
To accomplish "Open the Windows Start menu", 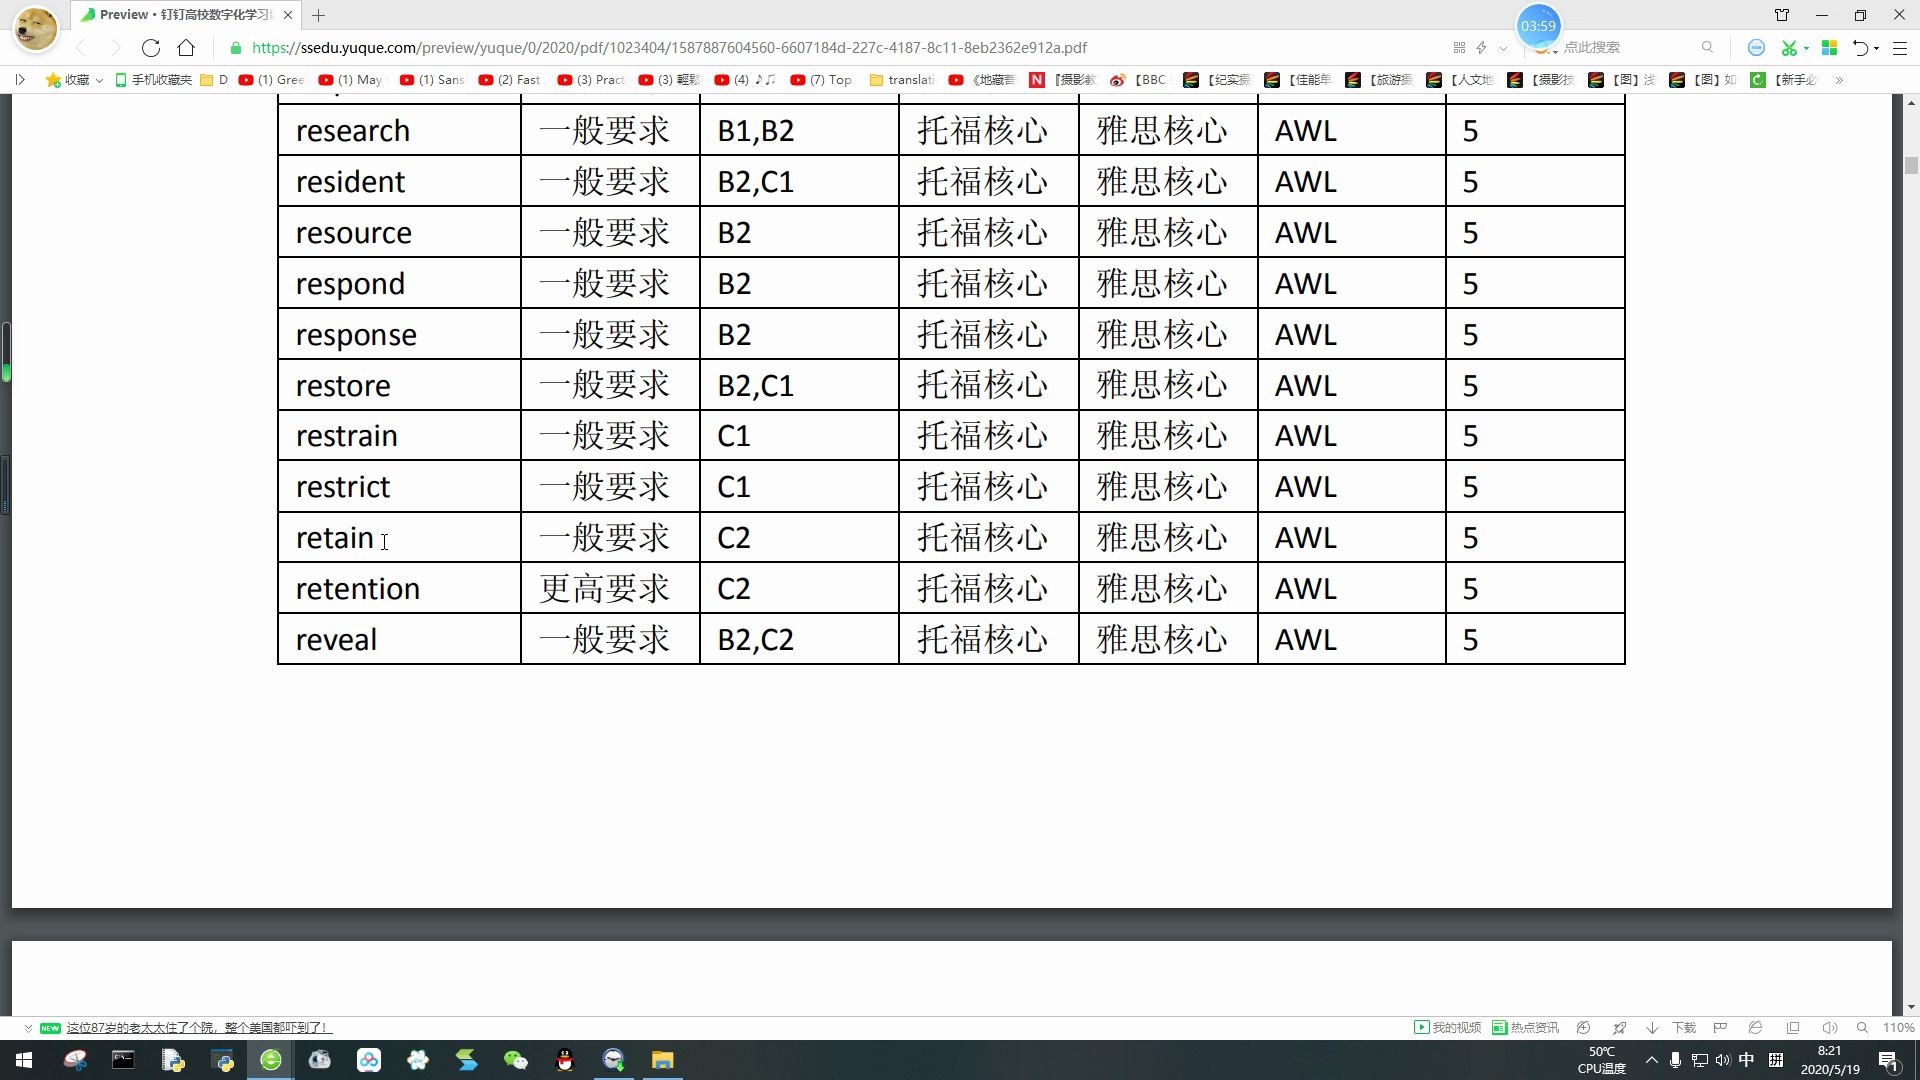I will coord(24,1060).
